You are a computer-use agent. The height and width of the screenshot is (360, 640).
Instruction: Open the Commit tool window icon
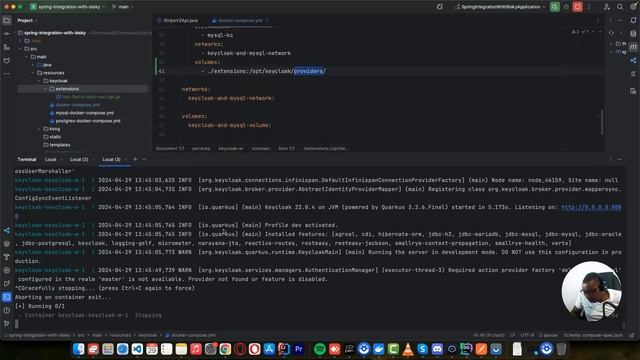[x=7, y=34]
